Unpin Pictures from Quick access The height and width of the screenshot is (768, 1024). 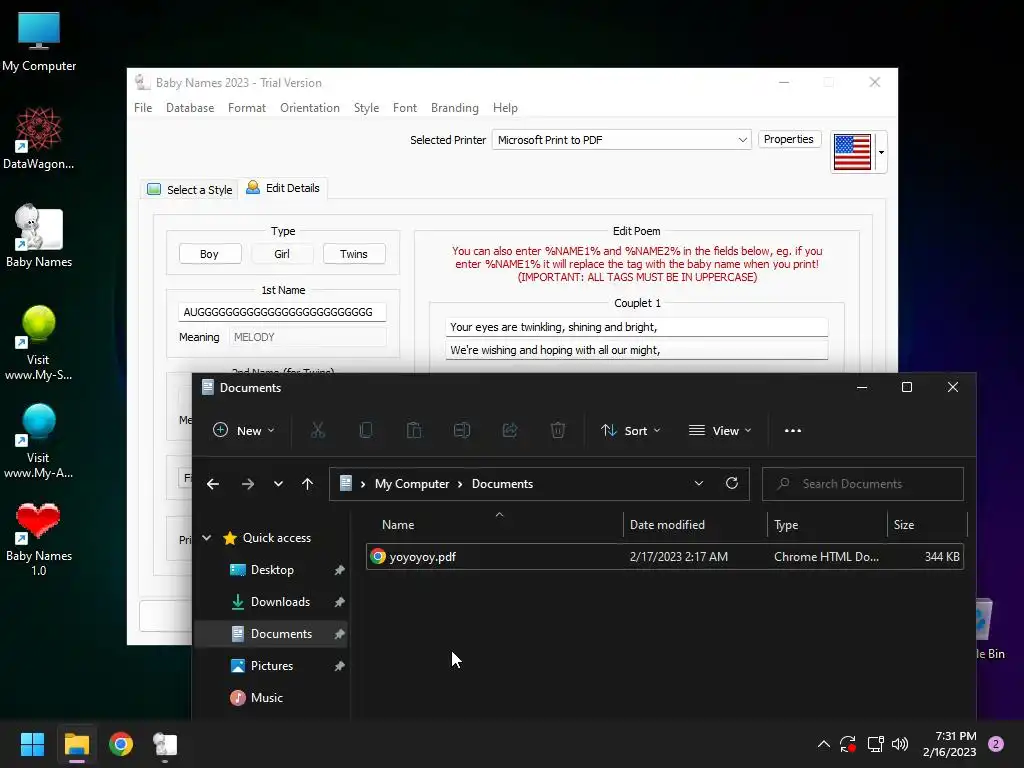340,666
